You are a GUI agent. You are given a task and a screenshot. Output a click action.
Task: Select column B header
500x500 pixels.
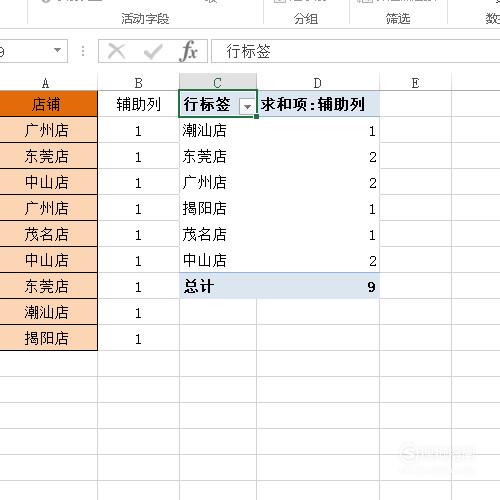[x=139, y=83]
